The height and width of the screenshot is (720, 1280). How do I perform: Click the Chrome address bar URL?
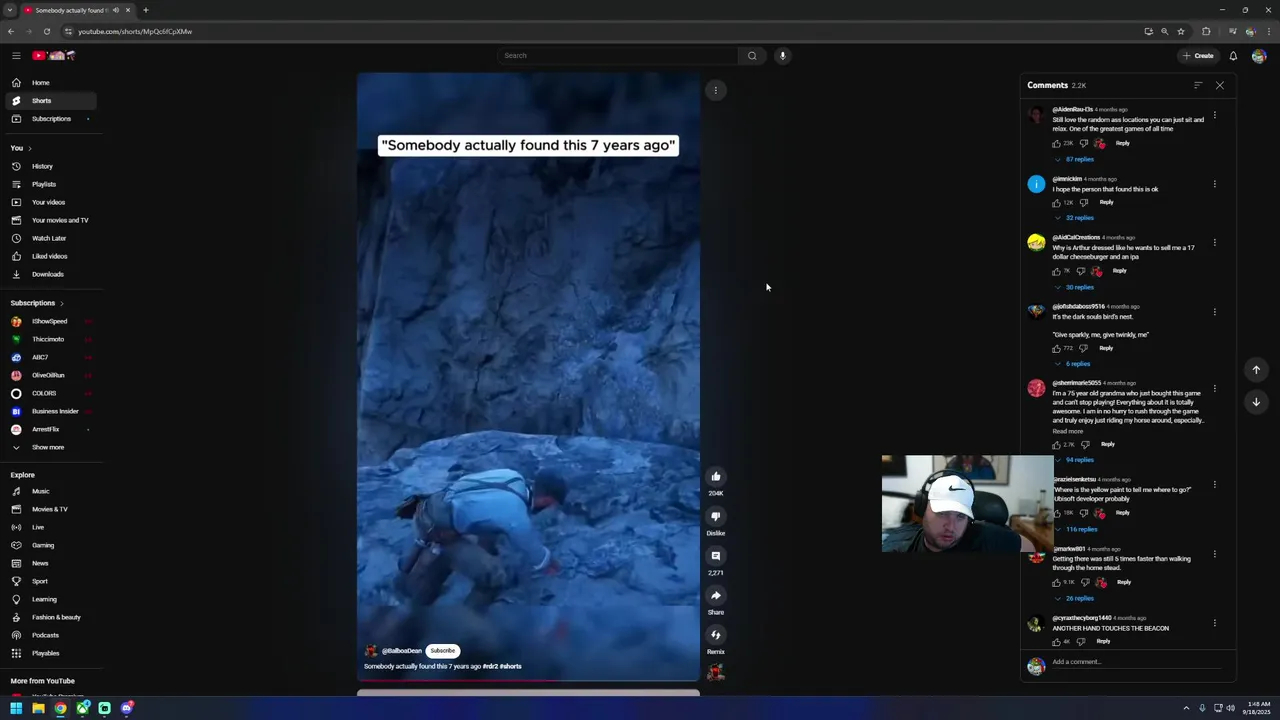point(135,31)
